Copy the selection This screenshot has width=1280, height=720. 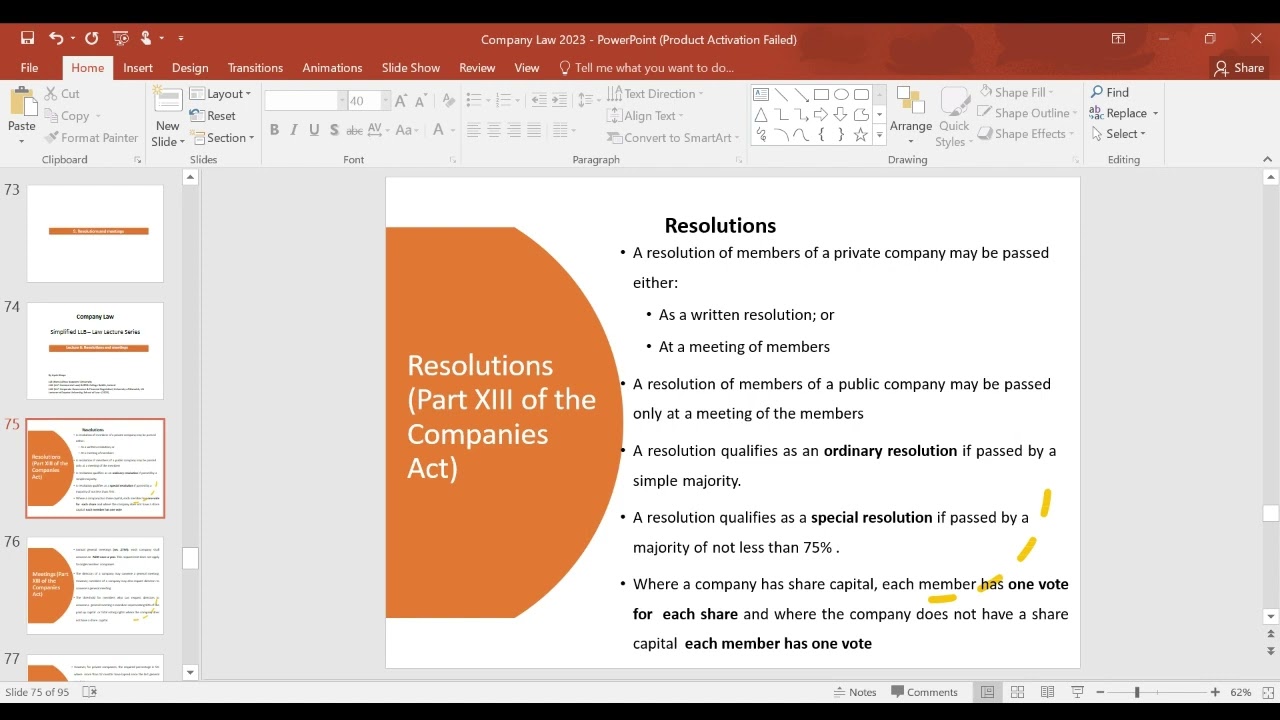pos(67,116)
